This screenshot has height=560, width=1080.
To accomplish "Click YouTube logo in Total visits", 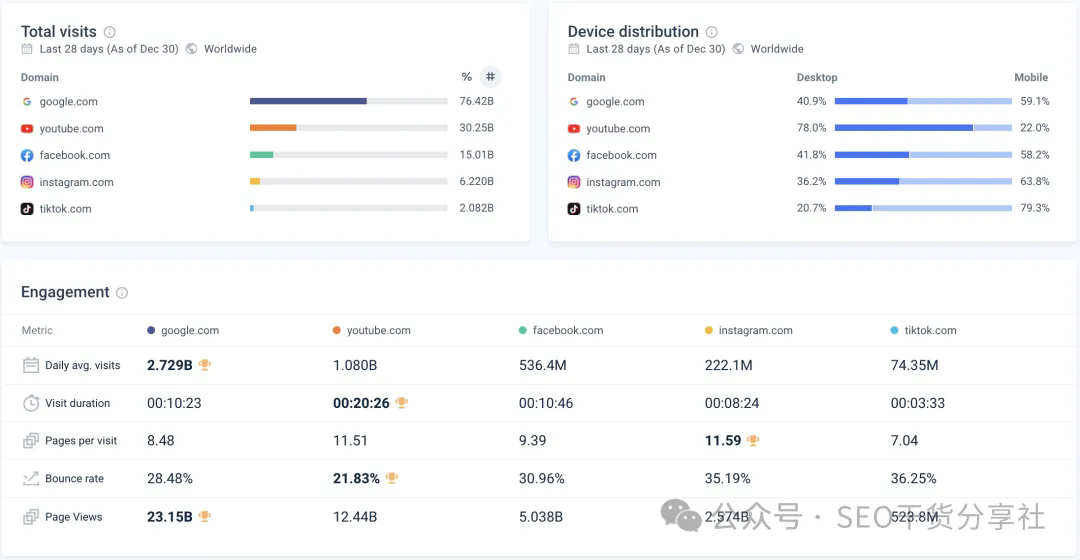I will coord(27,129).
